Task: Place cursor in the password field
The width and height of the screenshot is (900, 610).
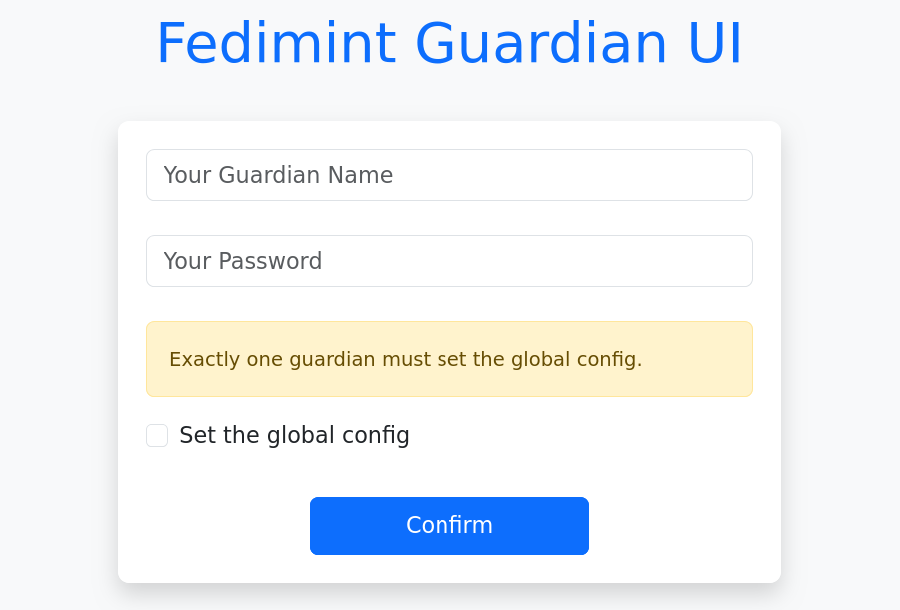Action: 449,261
